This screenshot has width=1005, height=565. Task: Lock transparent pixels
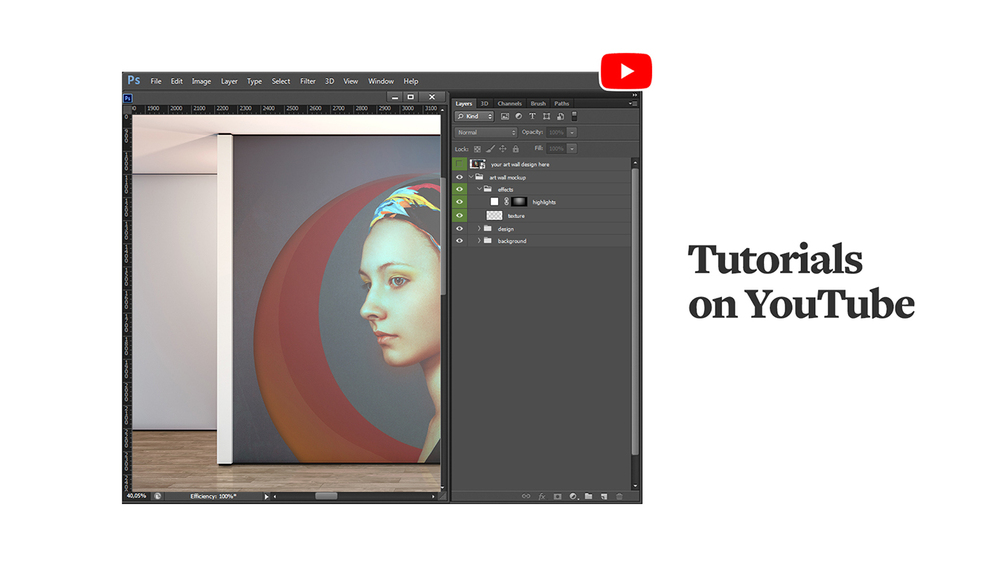click(x=478, y=149)
